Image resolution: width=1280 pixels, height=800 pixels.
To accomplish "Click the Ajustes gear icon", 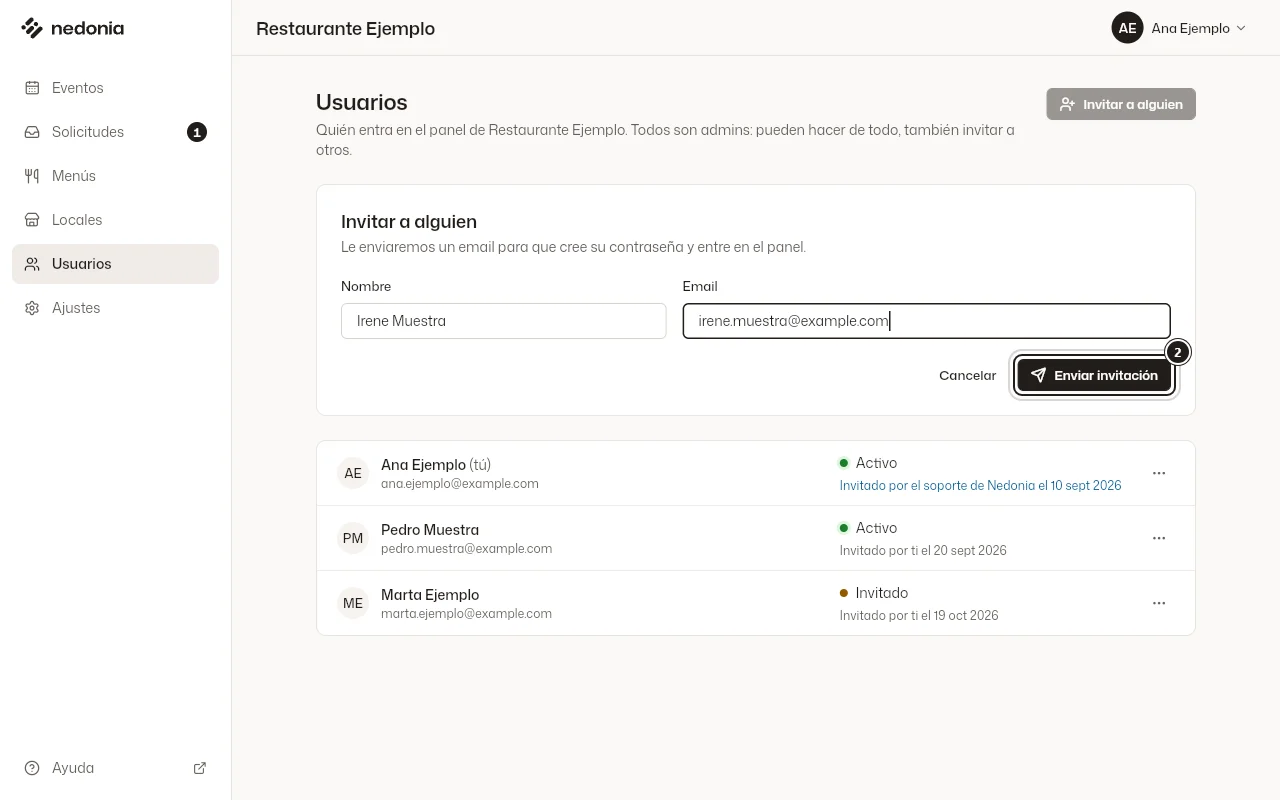I will (32, 308).
